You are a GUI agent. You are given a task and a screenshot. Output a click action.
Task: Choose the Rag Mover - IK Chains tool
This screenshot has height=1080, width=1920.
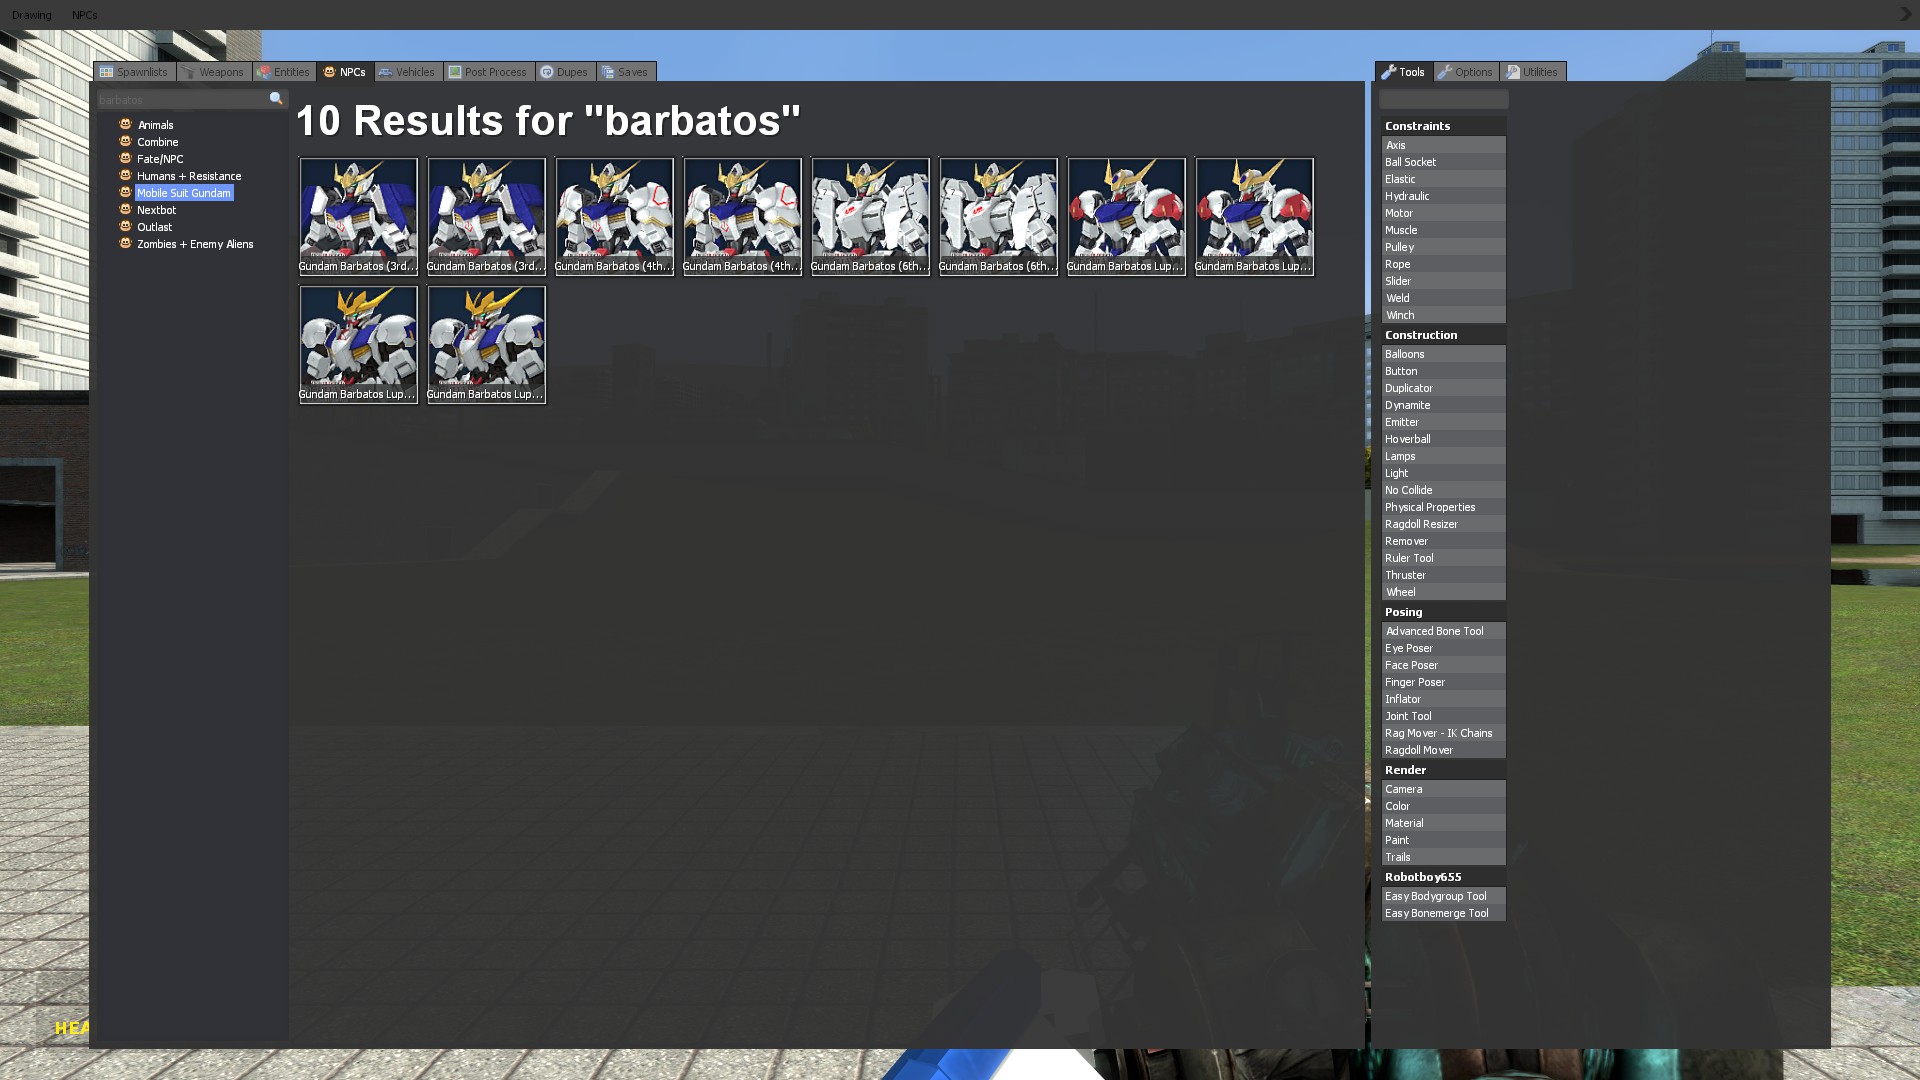[x=1444, y=733]
